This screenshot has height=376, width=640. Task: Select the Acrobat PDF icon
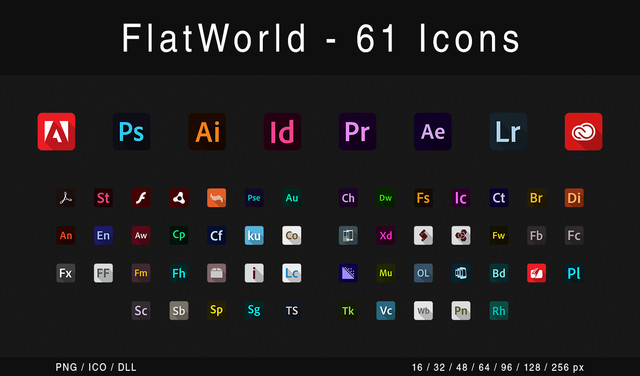click(66, 198)
